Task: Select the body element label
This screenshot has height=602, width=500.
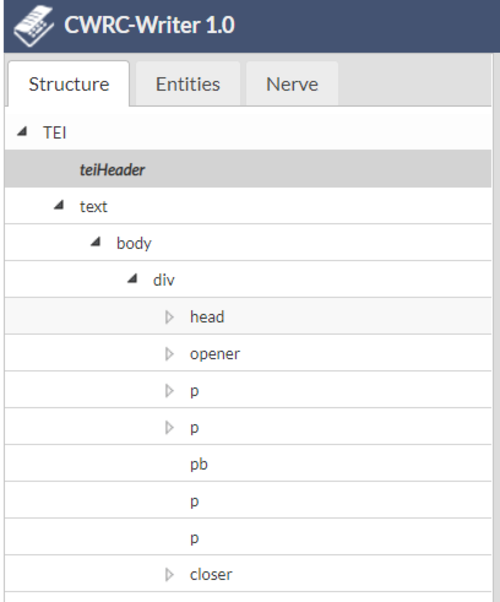Action: tap(134, 243)
